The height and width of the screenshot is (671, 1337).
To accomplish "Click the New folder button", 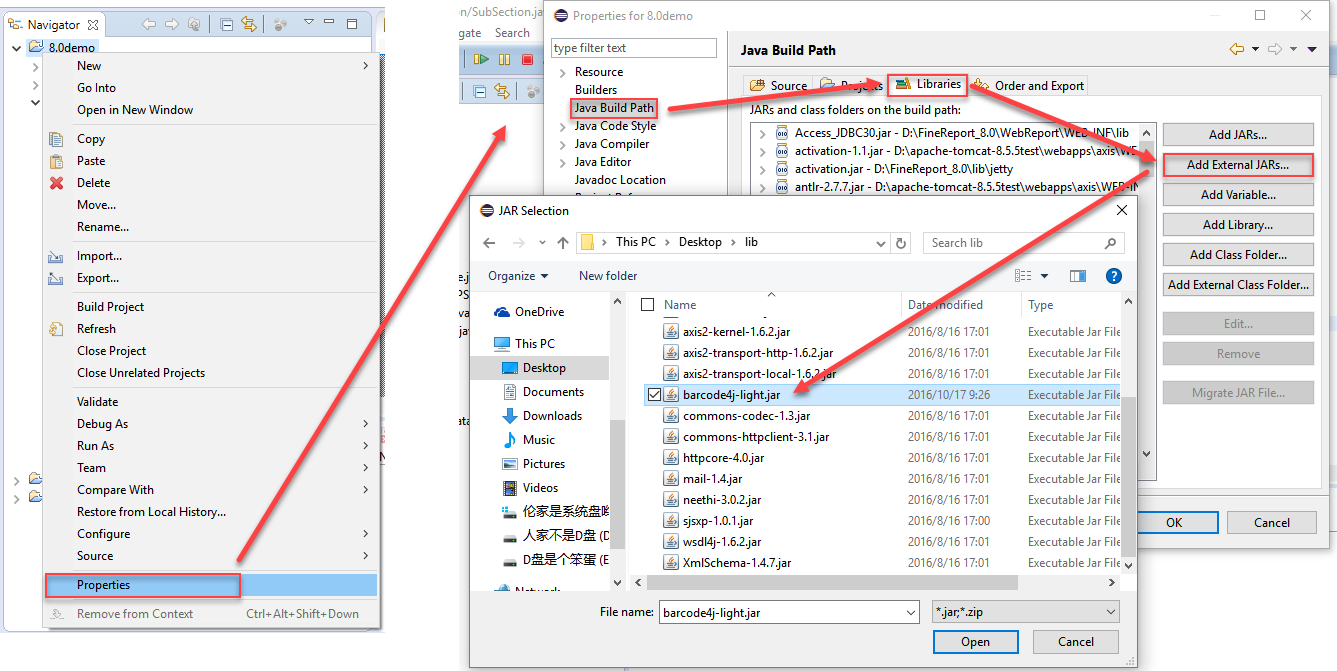I will (x=608, y=276).
